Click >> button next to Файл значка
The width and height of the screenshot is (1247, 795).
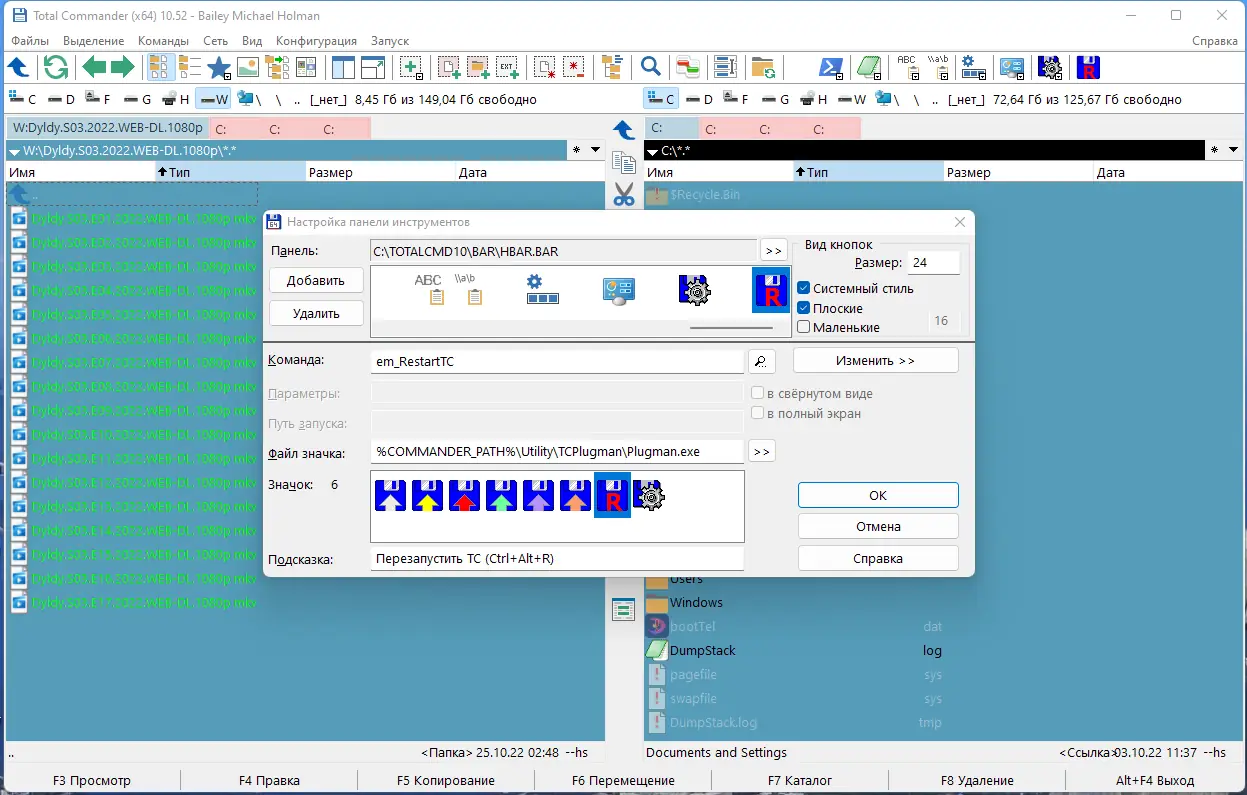pyautogui.click(x=762, y=452)
